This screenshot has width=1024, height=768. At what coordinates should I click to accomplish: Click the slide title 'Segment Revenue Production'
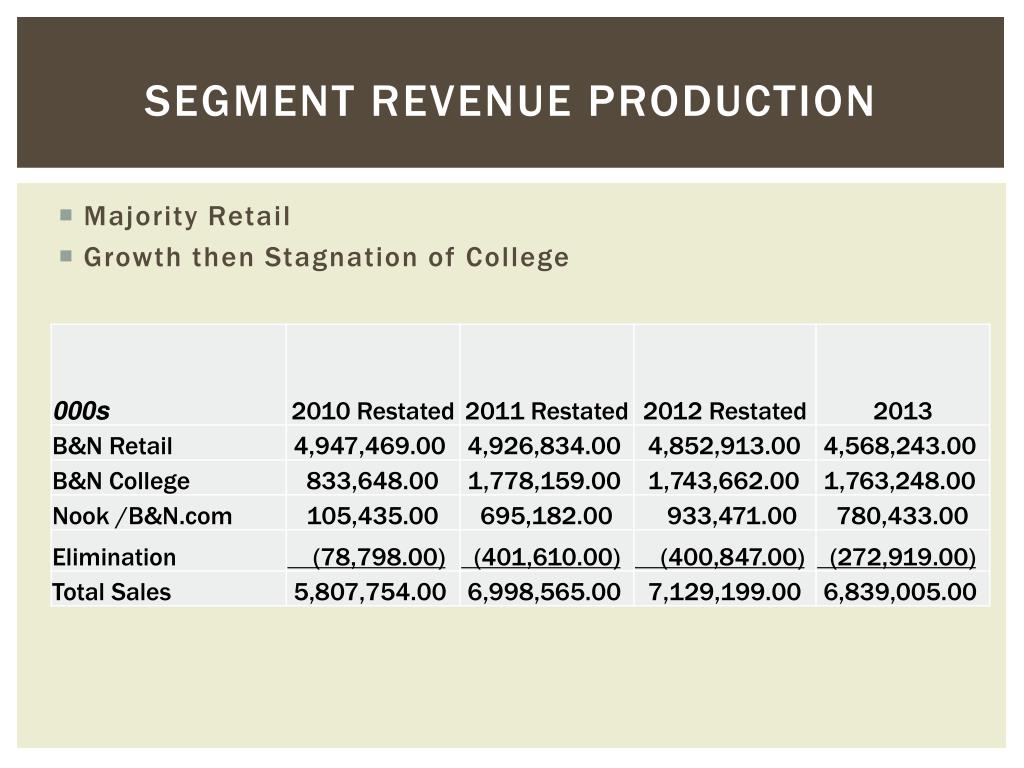click(509, 101)
